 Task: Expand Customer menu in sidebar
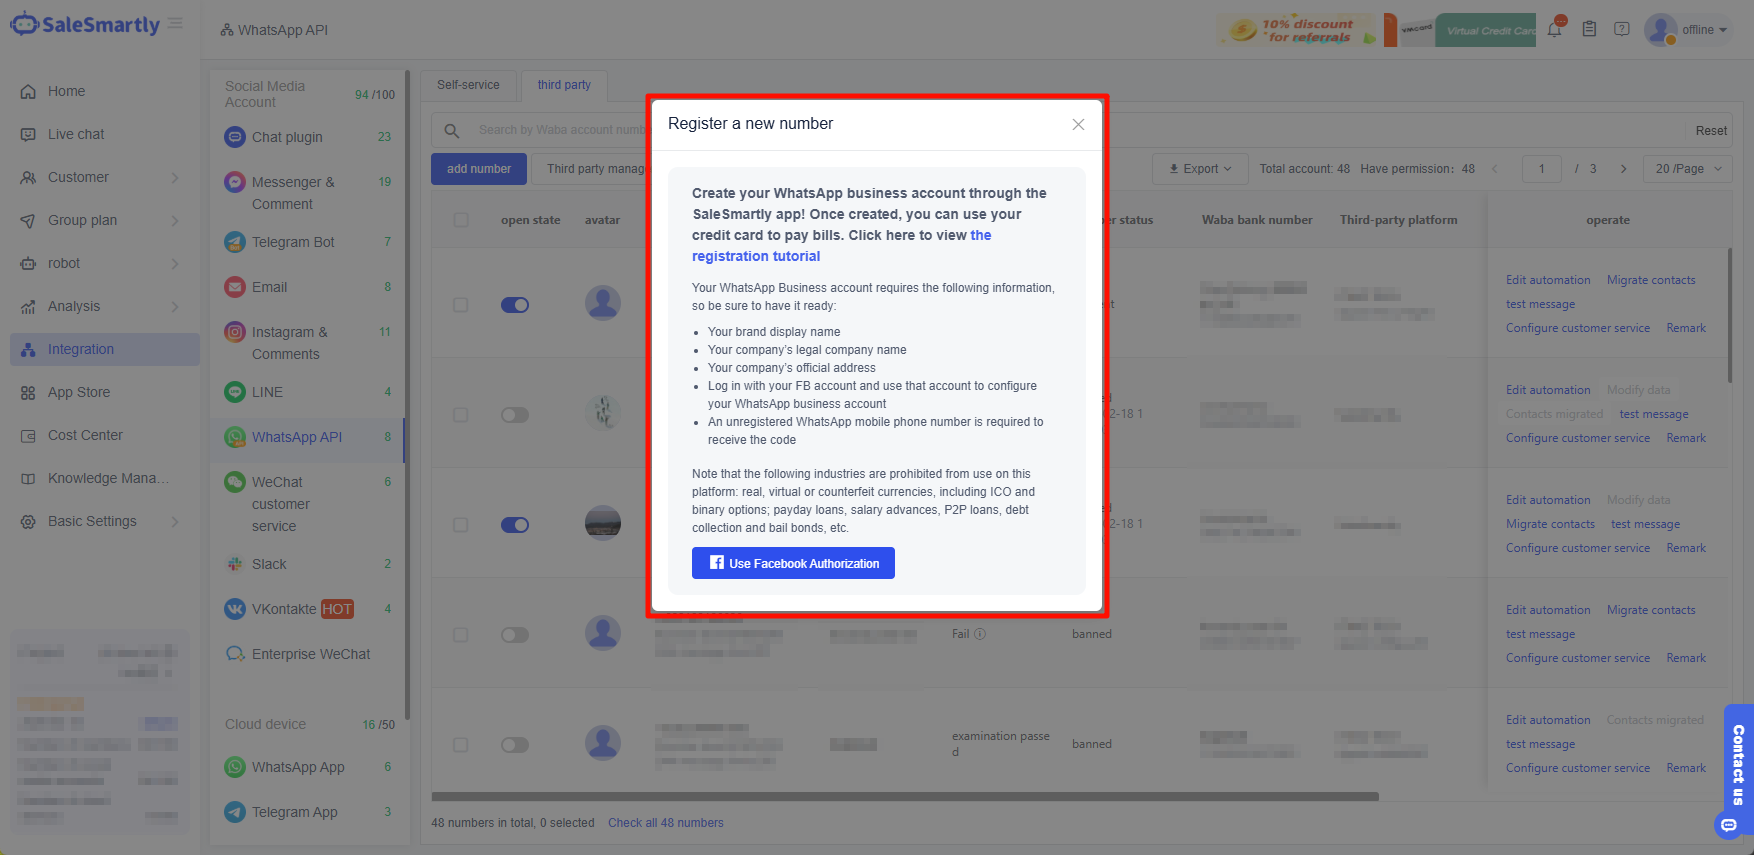[104, 177]
